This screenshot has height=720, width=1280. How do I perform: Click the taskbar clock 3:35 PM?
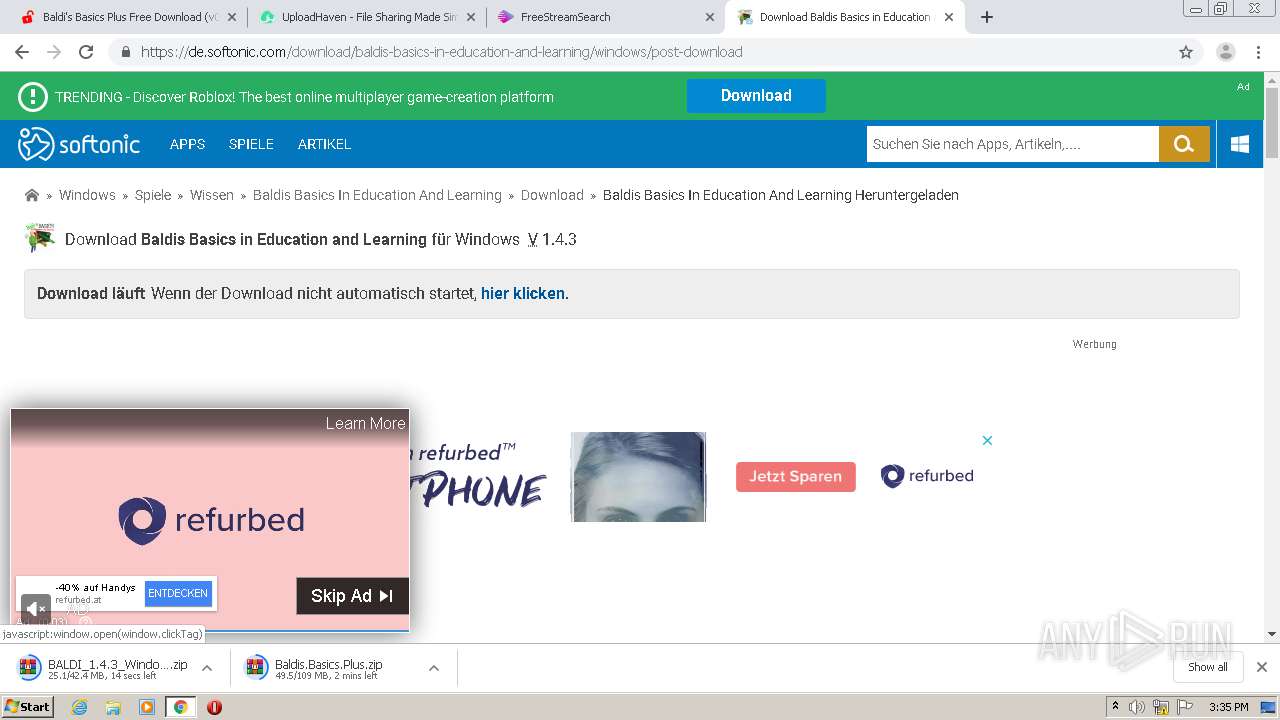coord(1228,707)
